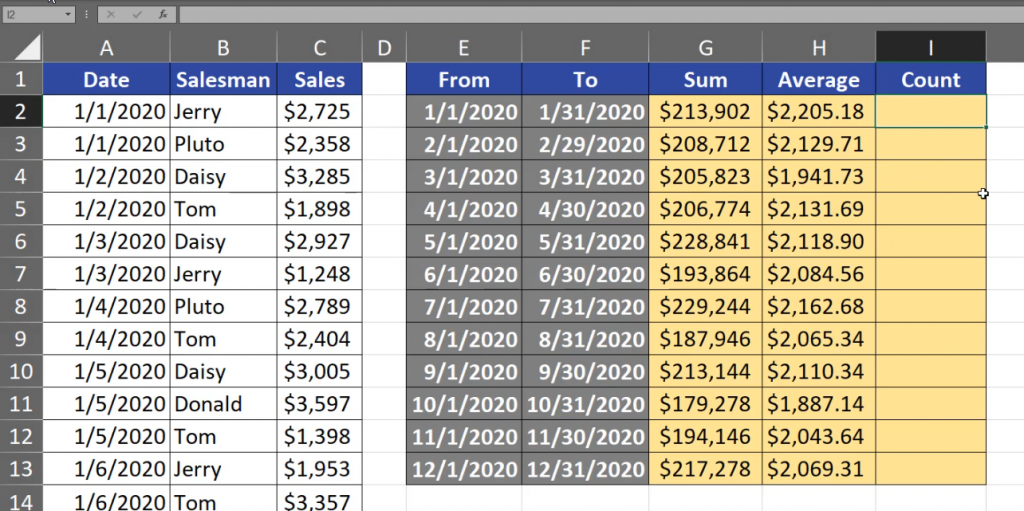Select the Count cell for 2/1/2020 row
1024x511 pixels.
(930, 144)
